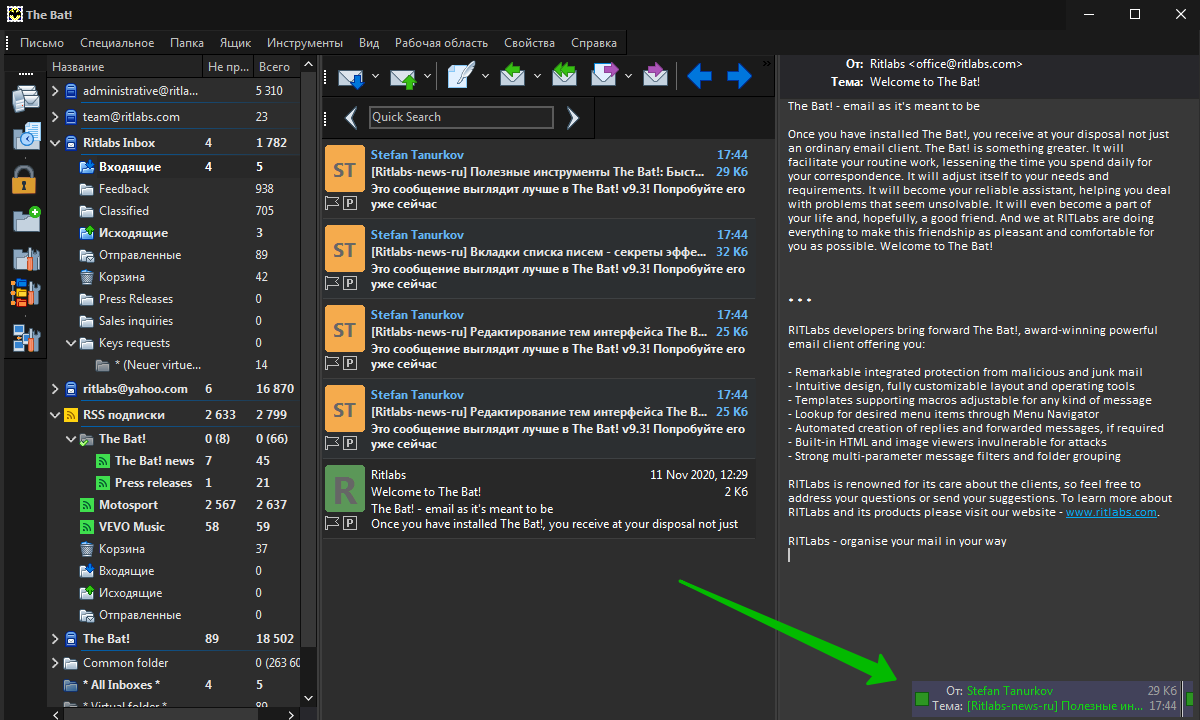Click the Quick Search field
This screenshot has height=720, width=1200.
(461, 117)
